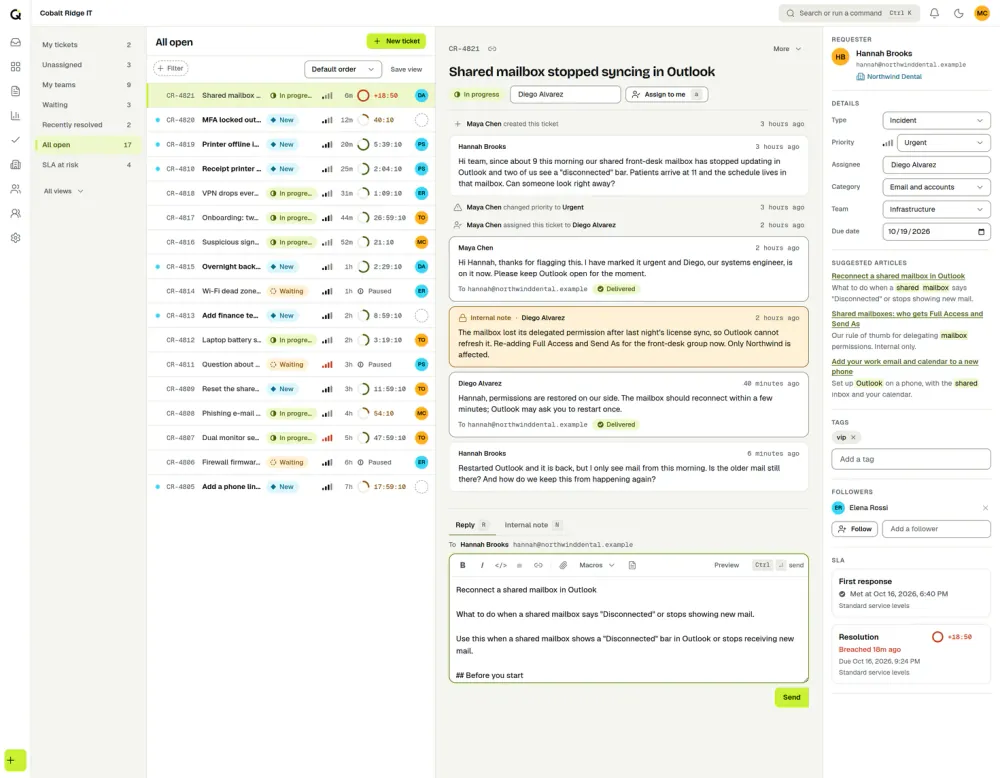Viewport: 1000px width, 778px height.
Task: Open the notifications bell
Action: click(x=934, y=13)
